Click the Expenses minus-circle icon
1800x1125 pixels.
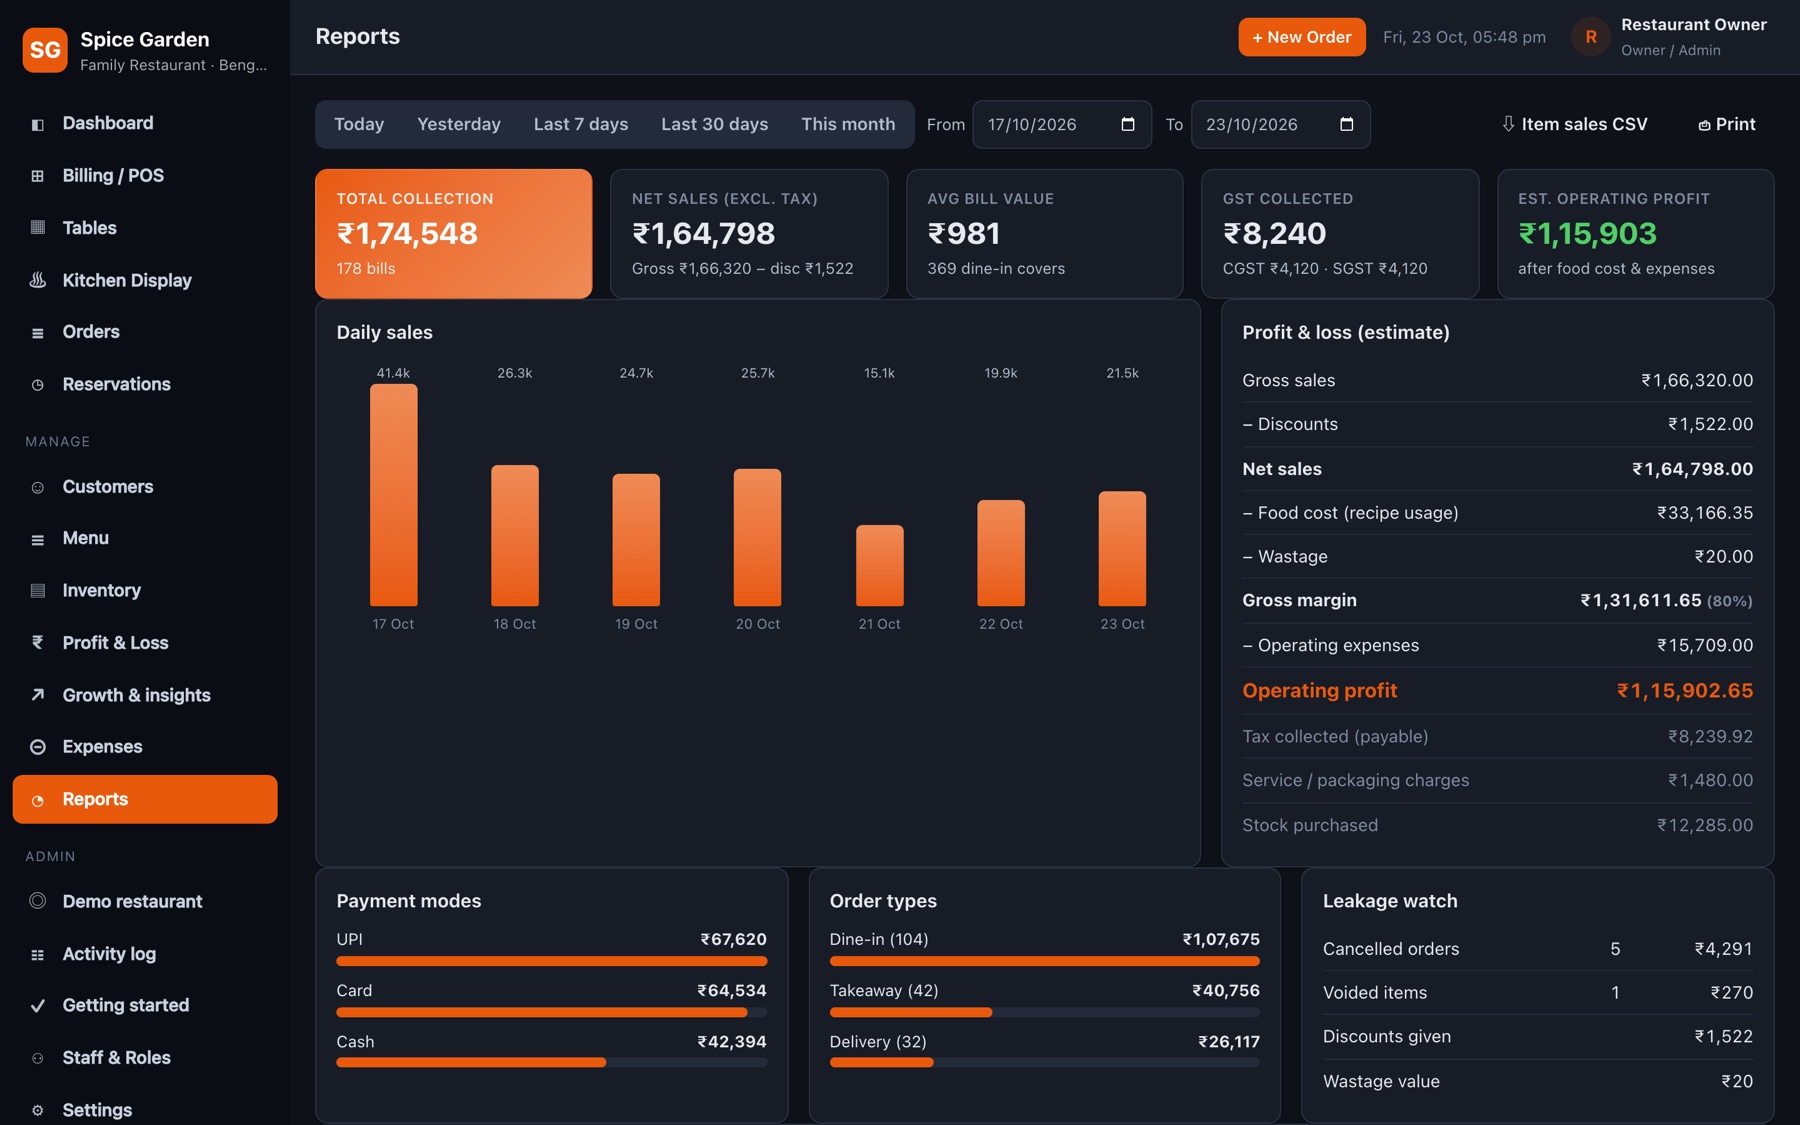[37, 747]
